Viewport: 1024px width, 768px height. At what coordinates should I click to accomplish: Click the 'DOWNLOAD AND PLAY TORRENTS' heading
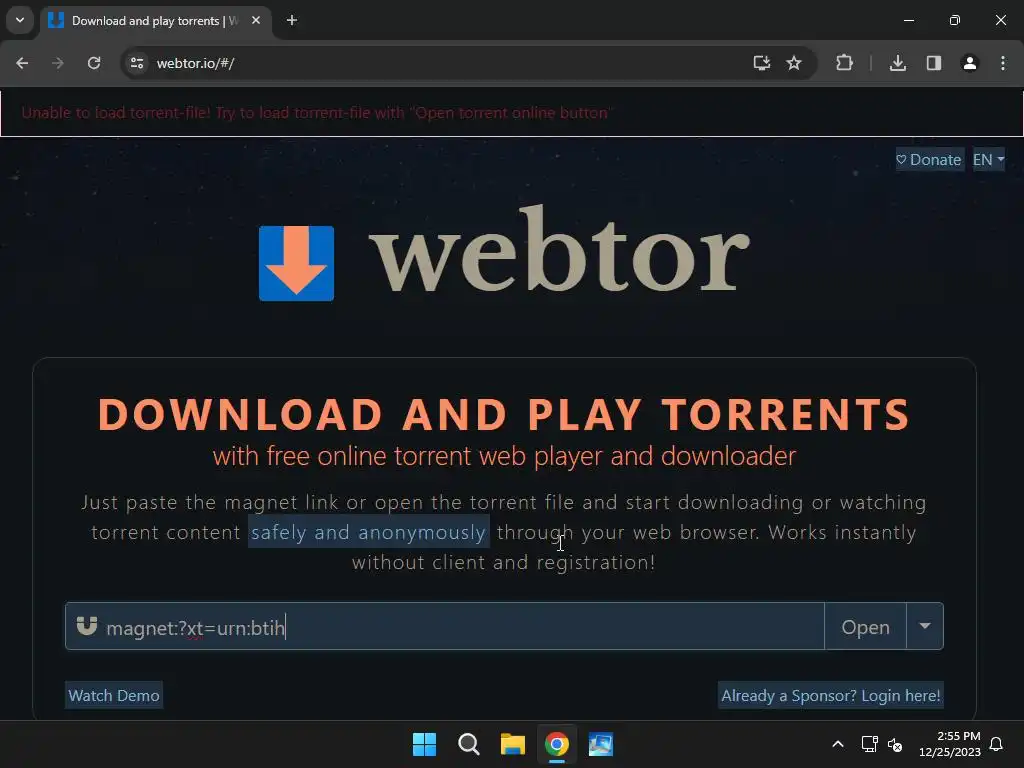[504, 414]
